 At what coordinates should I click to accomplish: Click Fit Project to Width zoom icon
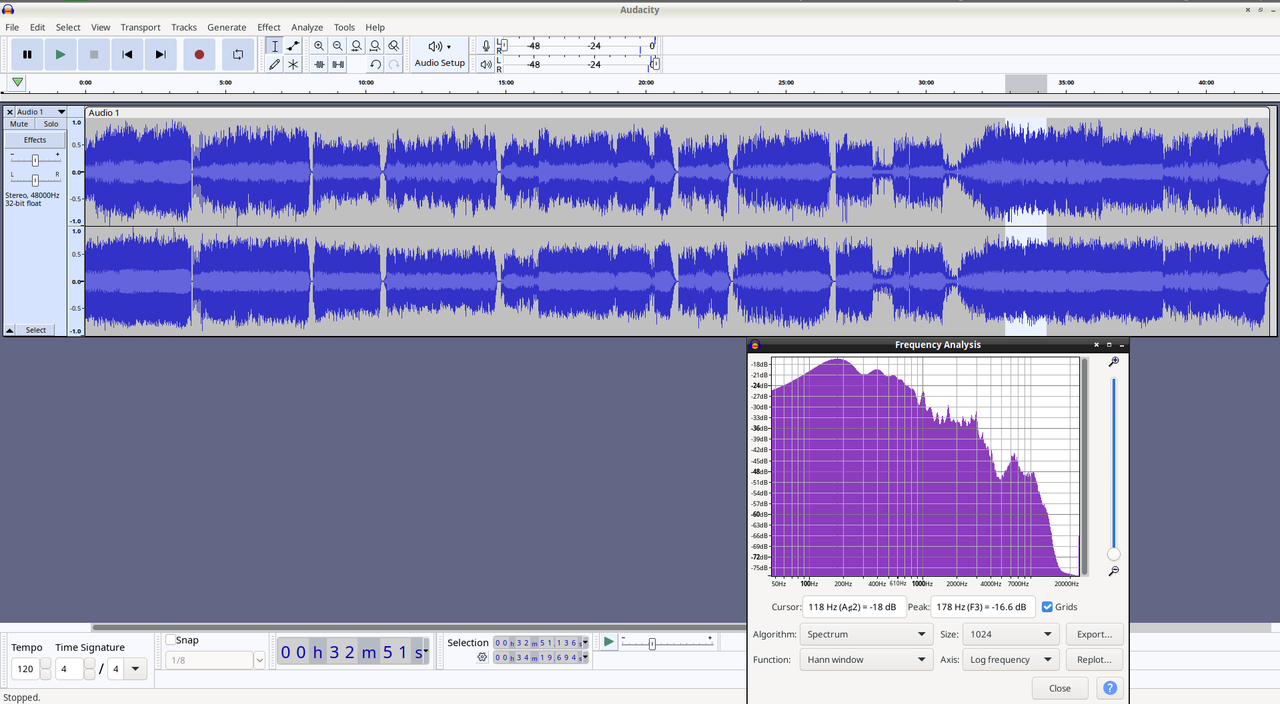375,46
